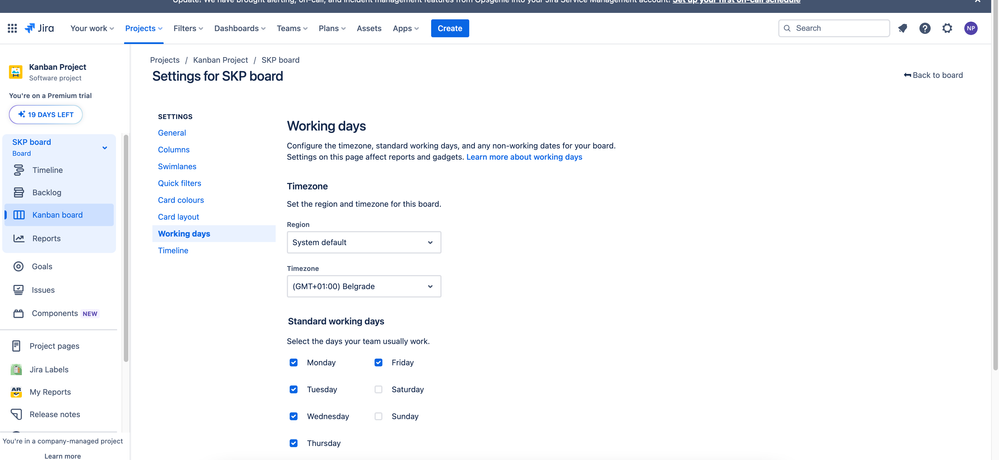Viewport: 999px width, 460px height.
Task: Click the page vertical scrollbar
Action: coord(995,191)
